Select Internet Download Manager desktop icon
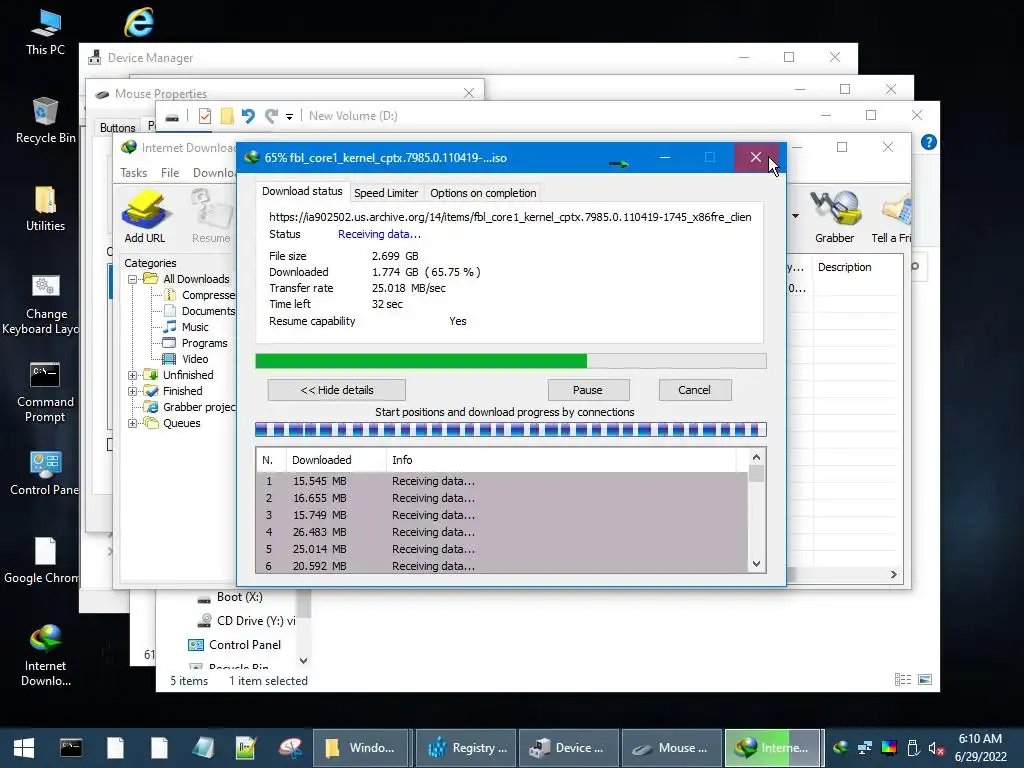The width and height of the screenshot is (1024, 768). pyautogui.click(x=45, y=656)
